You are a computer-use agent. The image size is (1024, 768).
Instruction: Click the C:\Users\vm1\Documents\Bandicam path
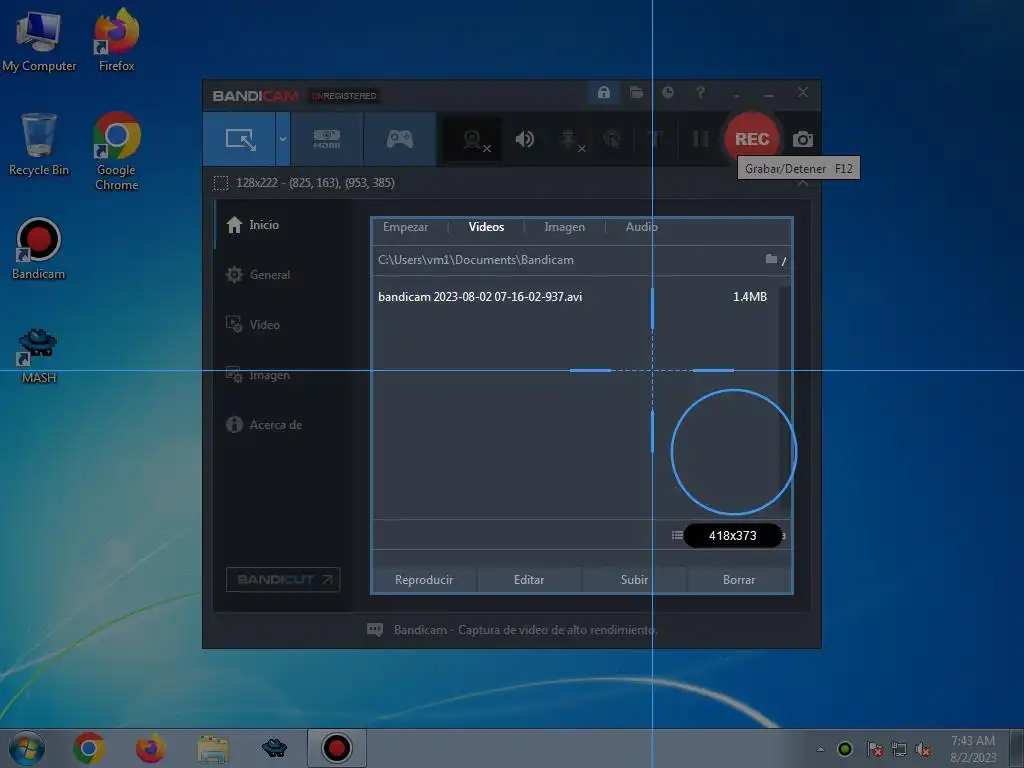click(475, 260)
